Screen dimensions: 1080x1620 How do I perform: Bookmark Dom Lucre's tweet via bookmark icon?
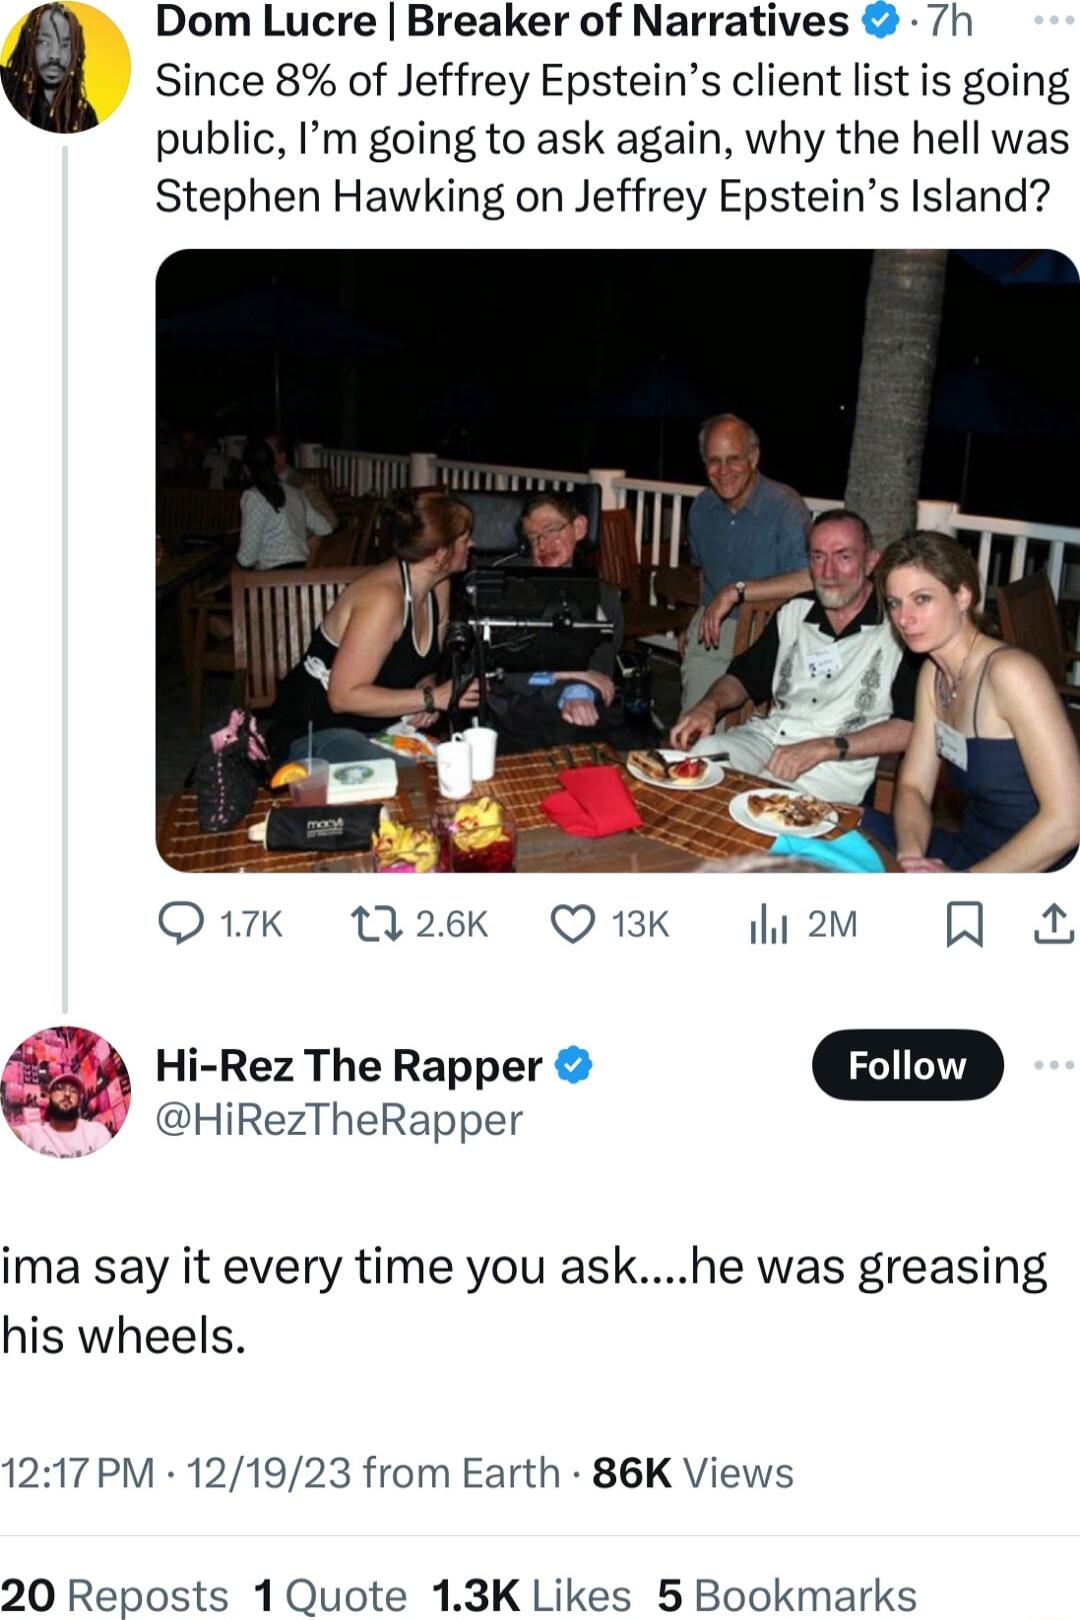(965, 925)
